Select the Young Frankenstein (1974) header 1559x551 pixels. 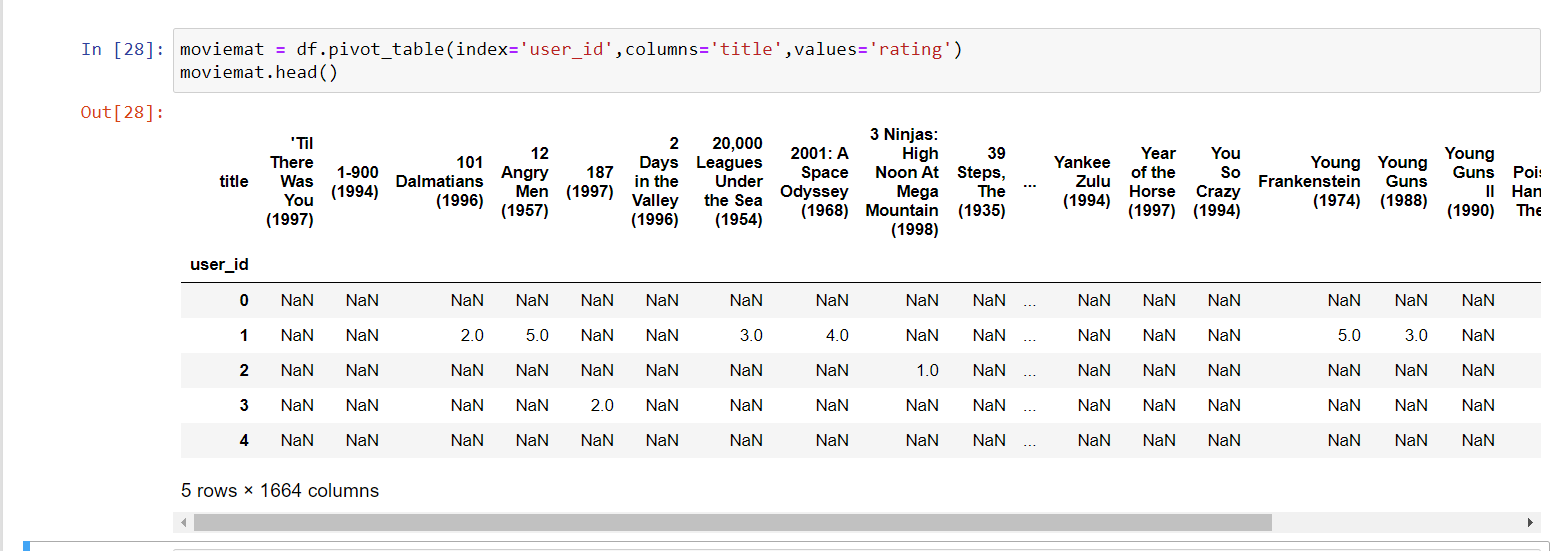[1310, 182]
